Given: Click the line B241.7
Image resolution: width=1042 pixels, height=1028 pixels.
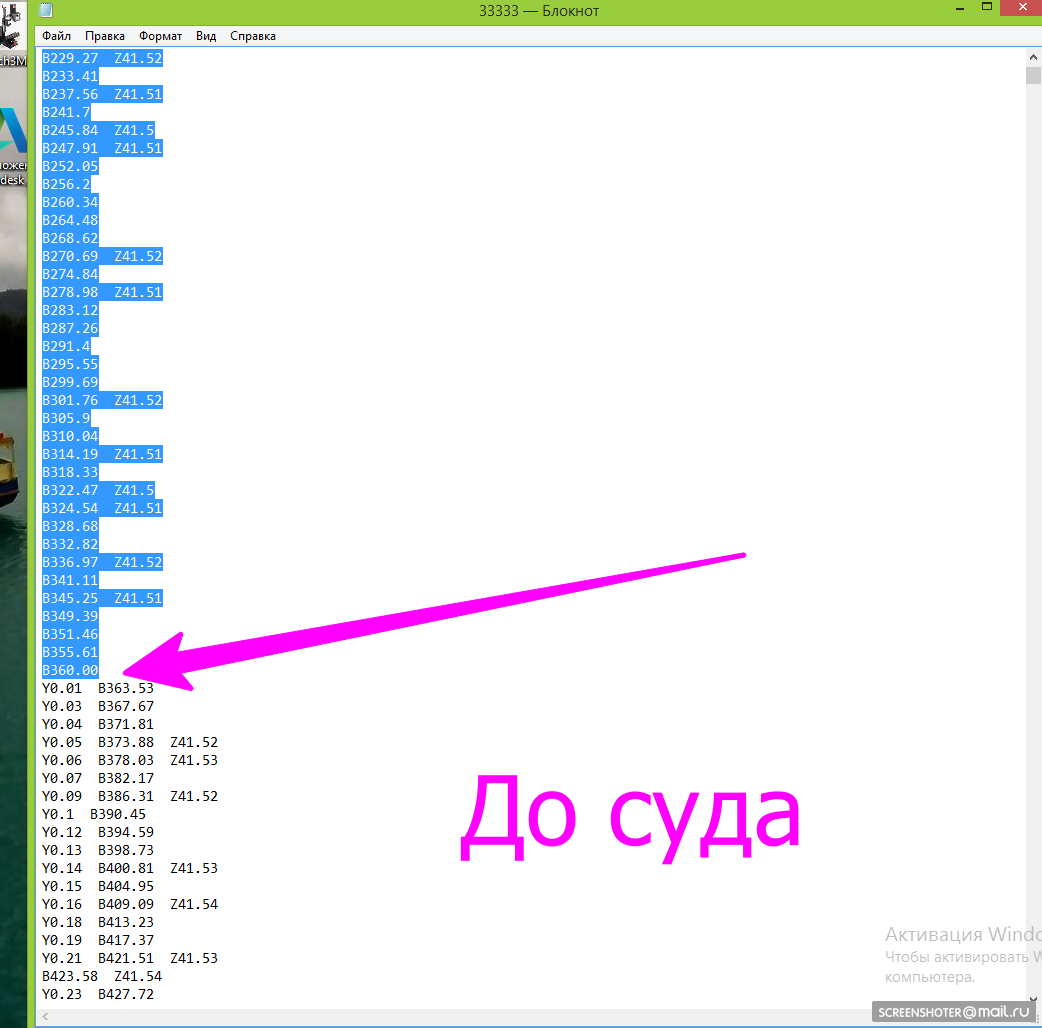Looking at the screenshot, I should click(x=66, y=112).
